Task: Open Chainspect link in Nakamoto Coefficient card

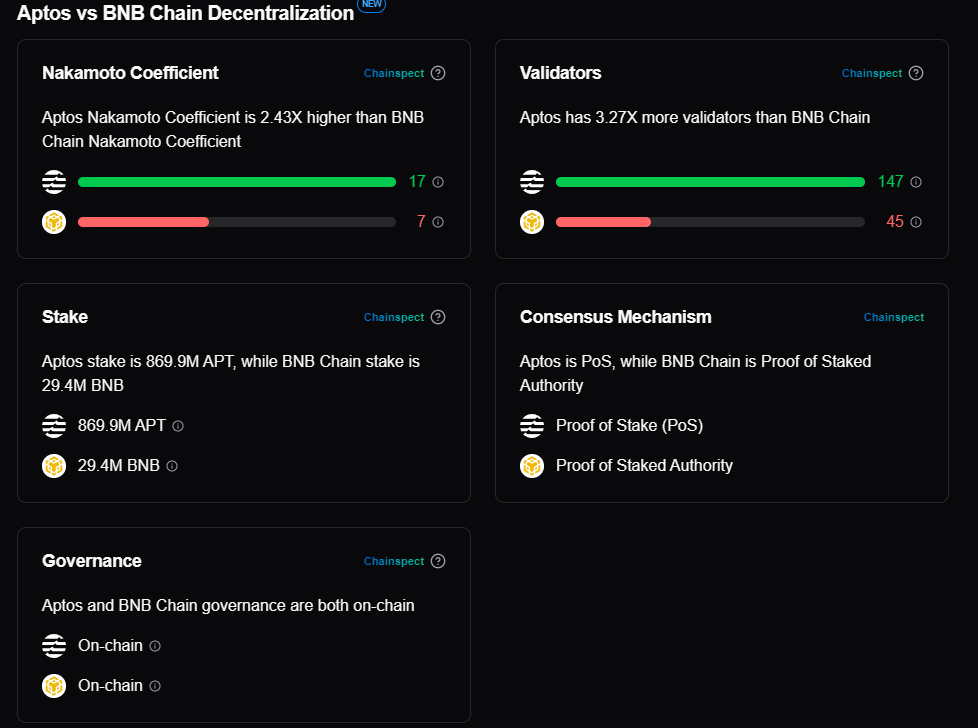Action: click(x=394, y=73)
